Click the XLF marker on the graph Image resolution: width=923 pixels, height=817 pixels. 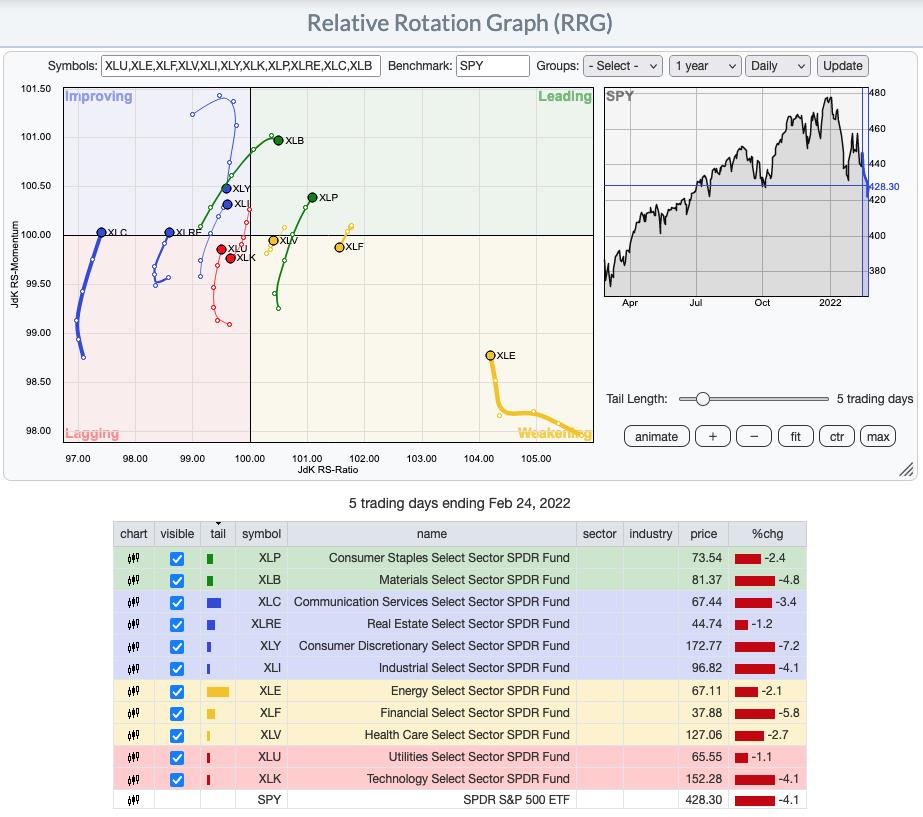tap(339, 247)
